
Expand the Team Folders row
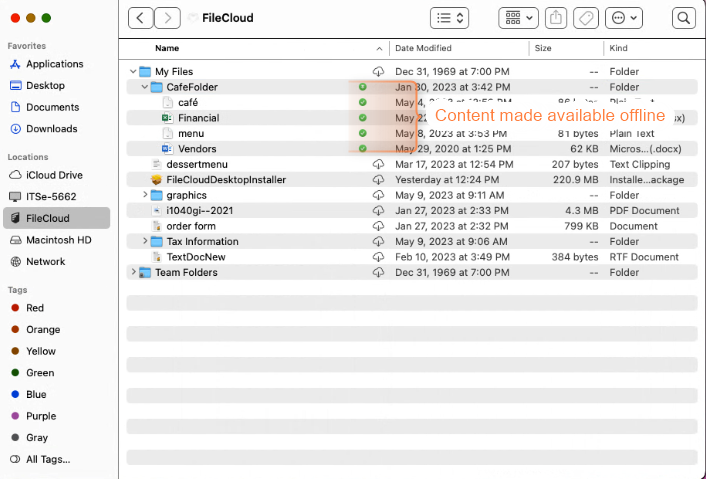click(133, 272)
